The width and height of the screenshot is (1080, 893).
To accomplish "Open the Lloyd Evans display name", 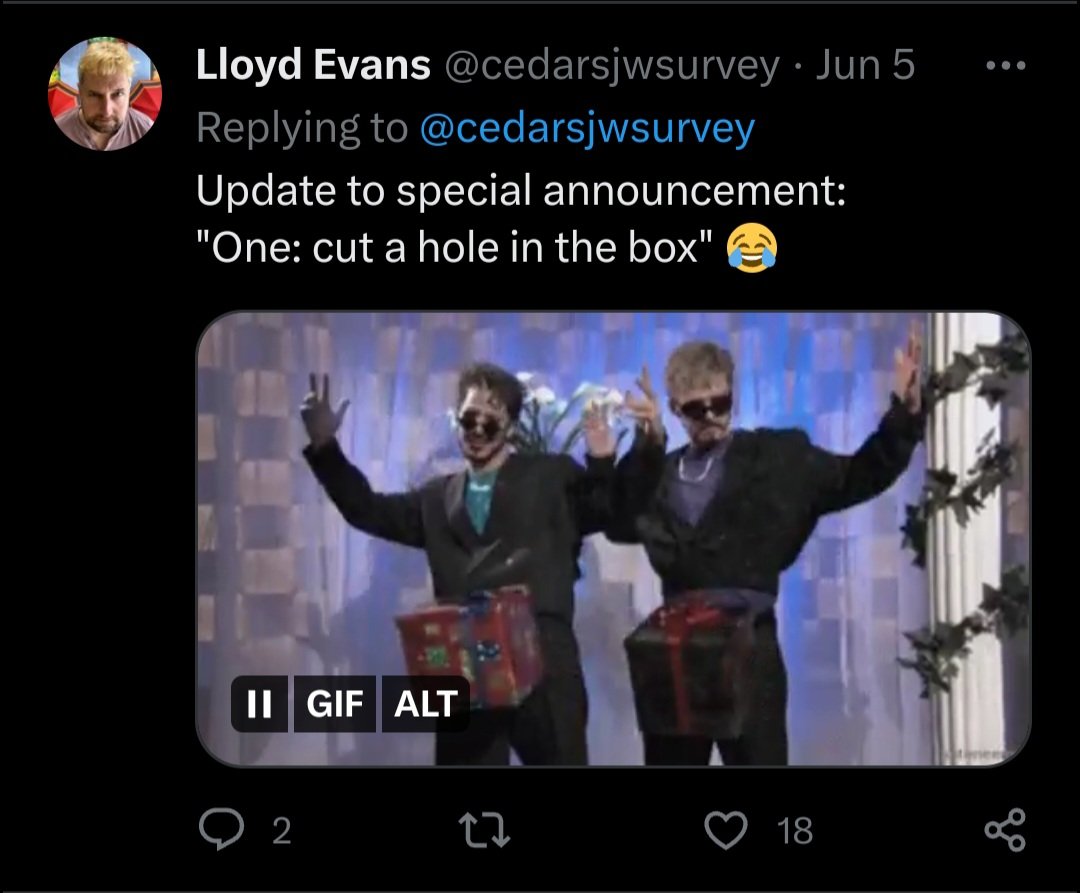I will click(x=313, y=65).
